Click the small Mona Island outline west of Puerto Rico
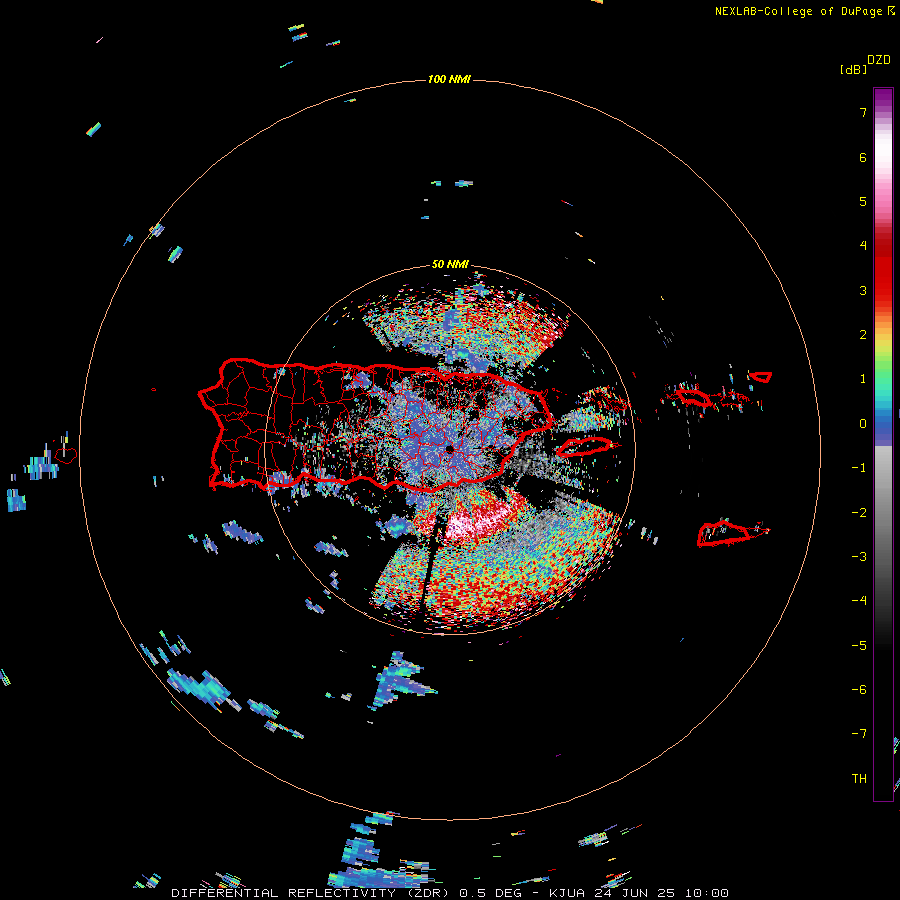Screen dimensions: 900x900 click(66, 456)
